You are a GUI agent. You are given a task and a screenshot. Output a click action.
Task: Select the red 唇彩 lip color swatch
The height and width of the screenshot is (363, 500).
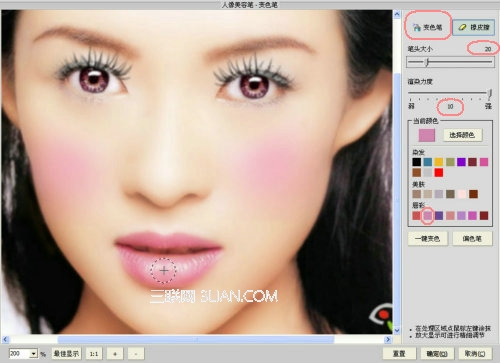point(417,215)
